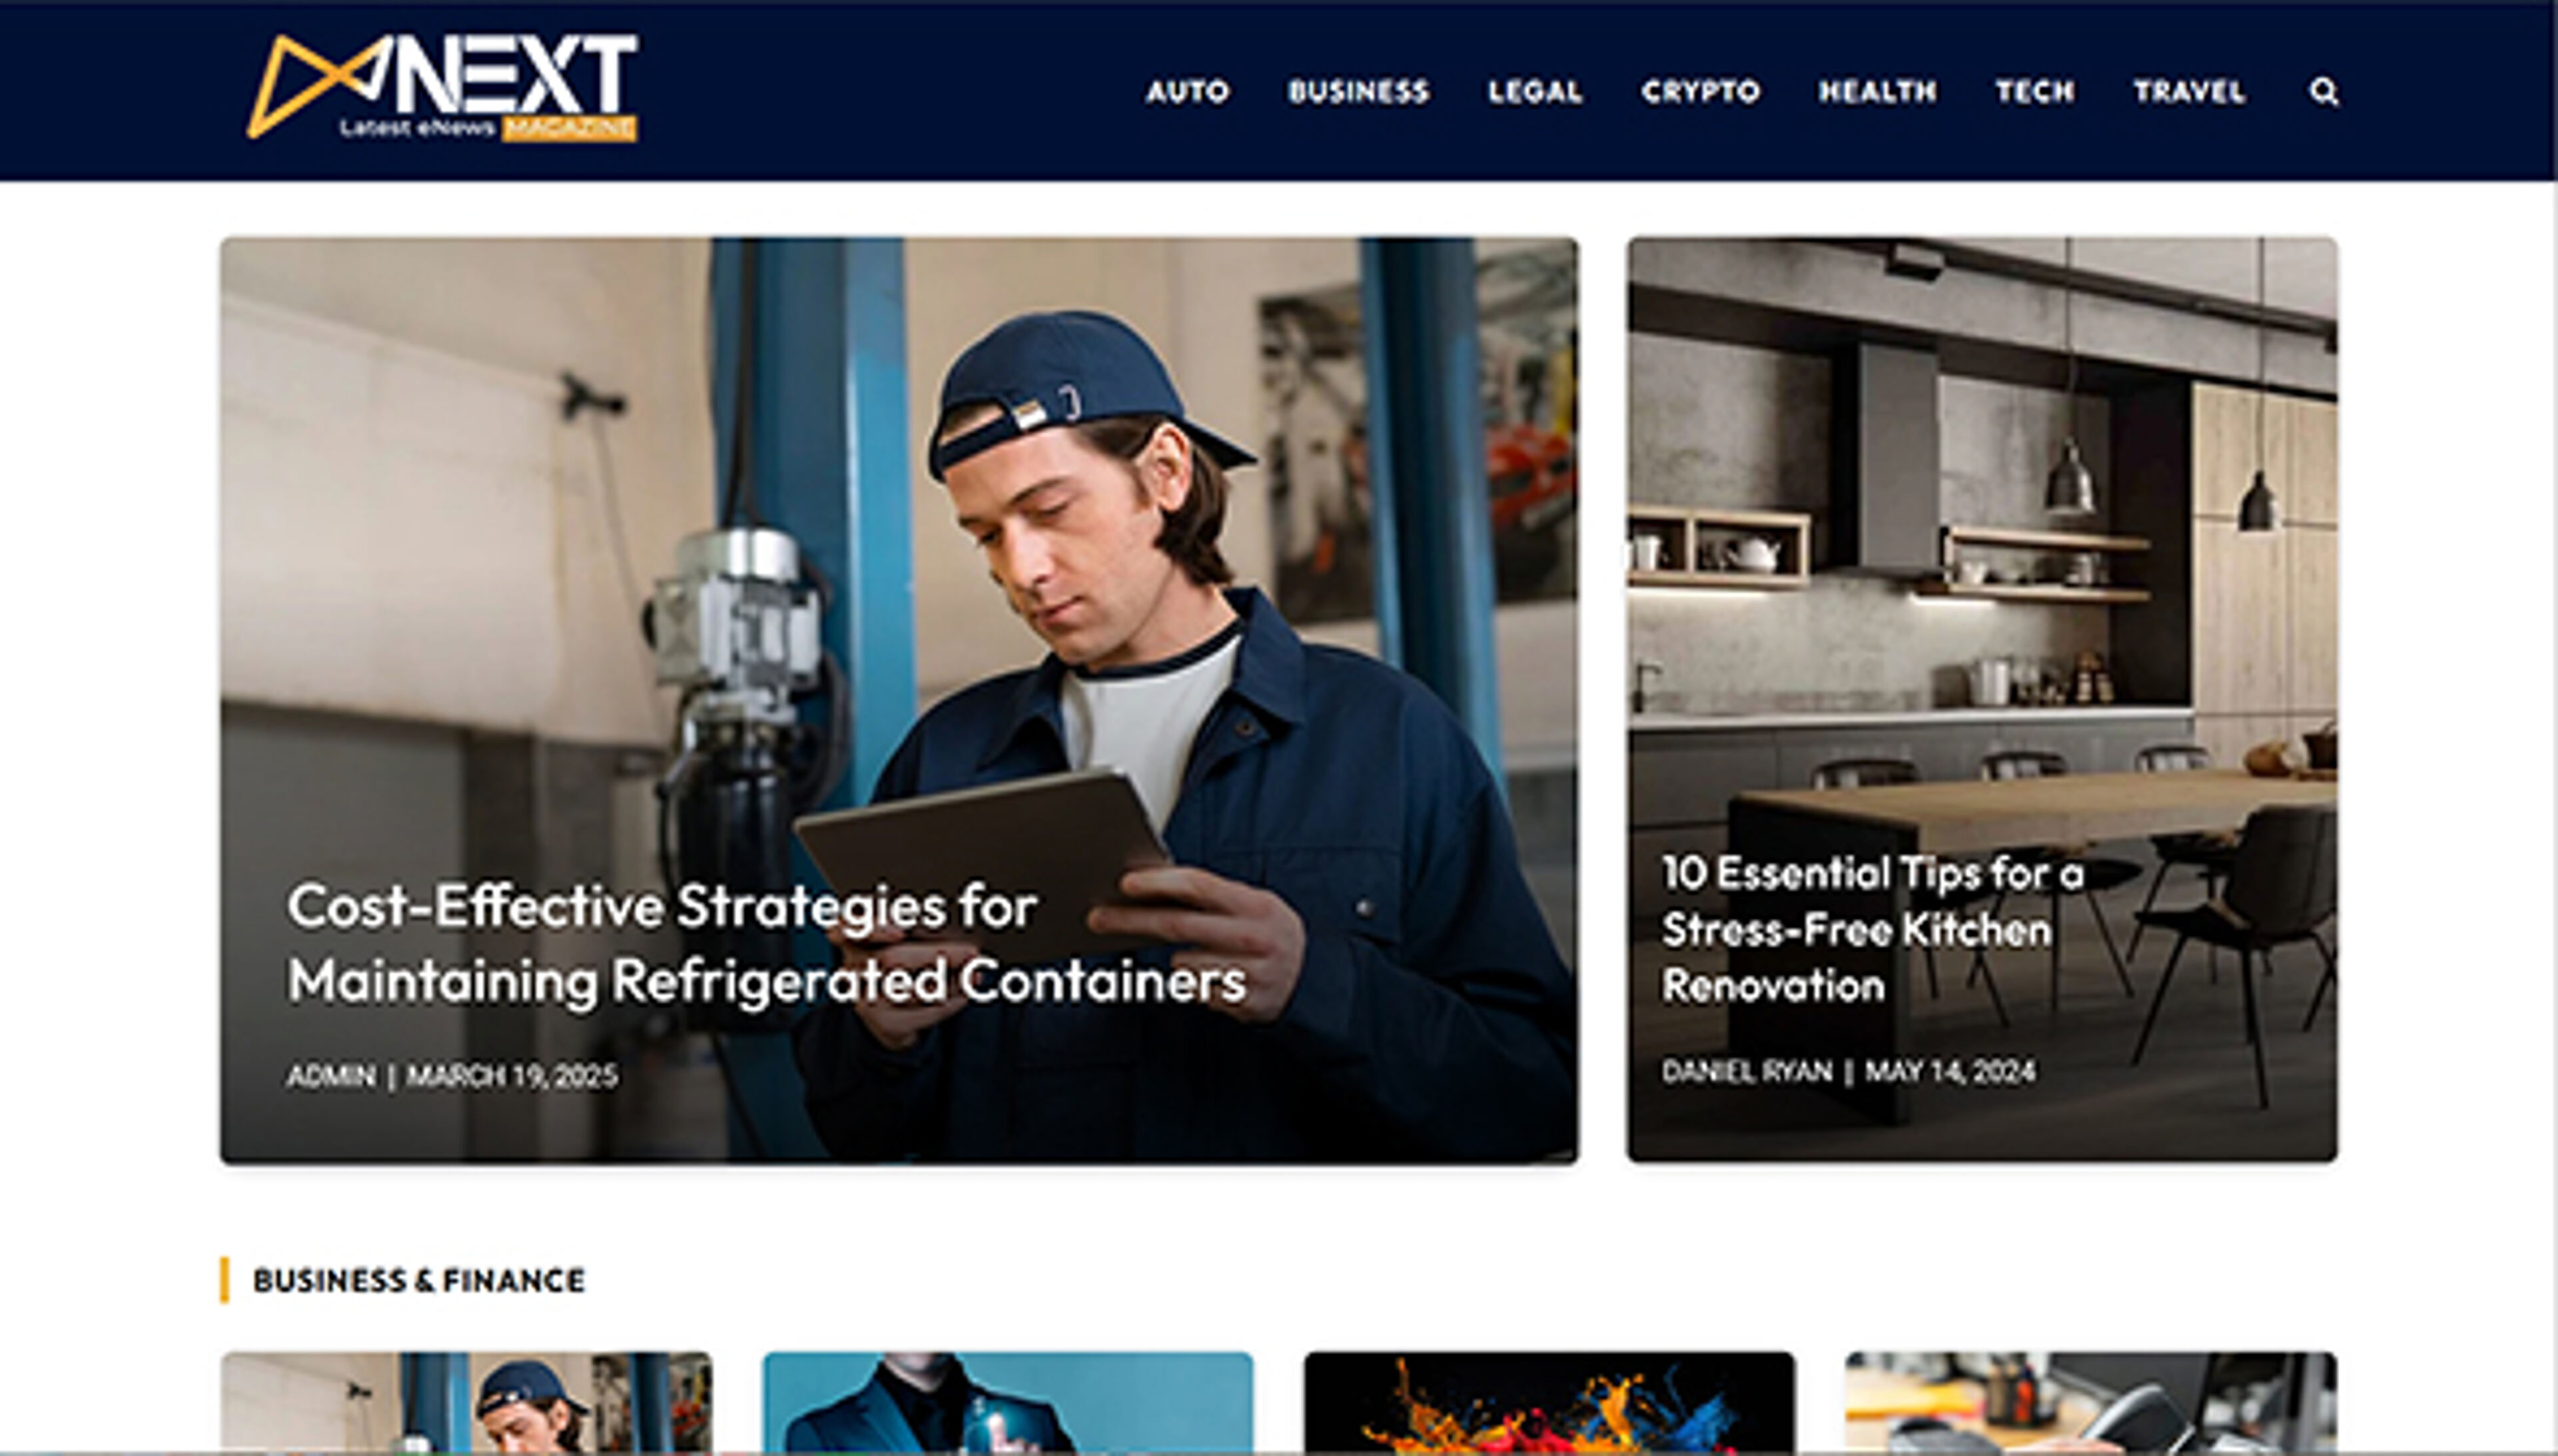Open the blue suit businessman thumbnail

point(1007,1402)
